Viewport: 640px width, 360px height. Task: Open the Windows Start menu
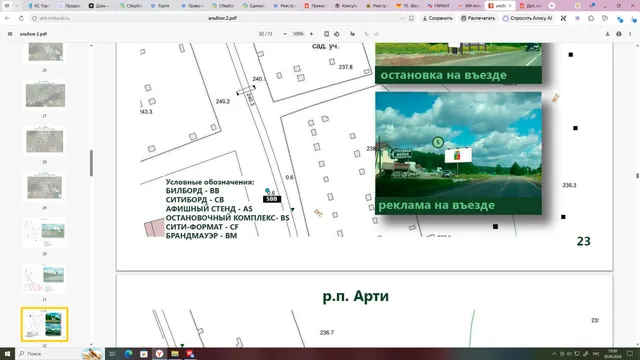tap(7, 353)
